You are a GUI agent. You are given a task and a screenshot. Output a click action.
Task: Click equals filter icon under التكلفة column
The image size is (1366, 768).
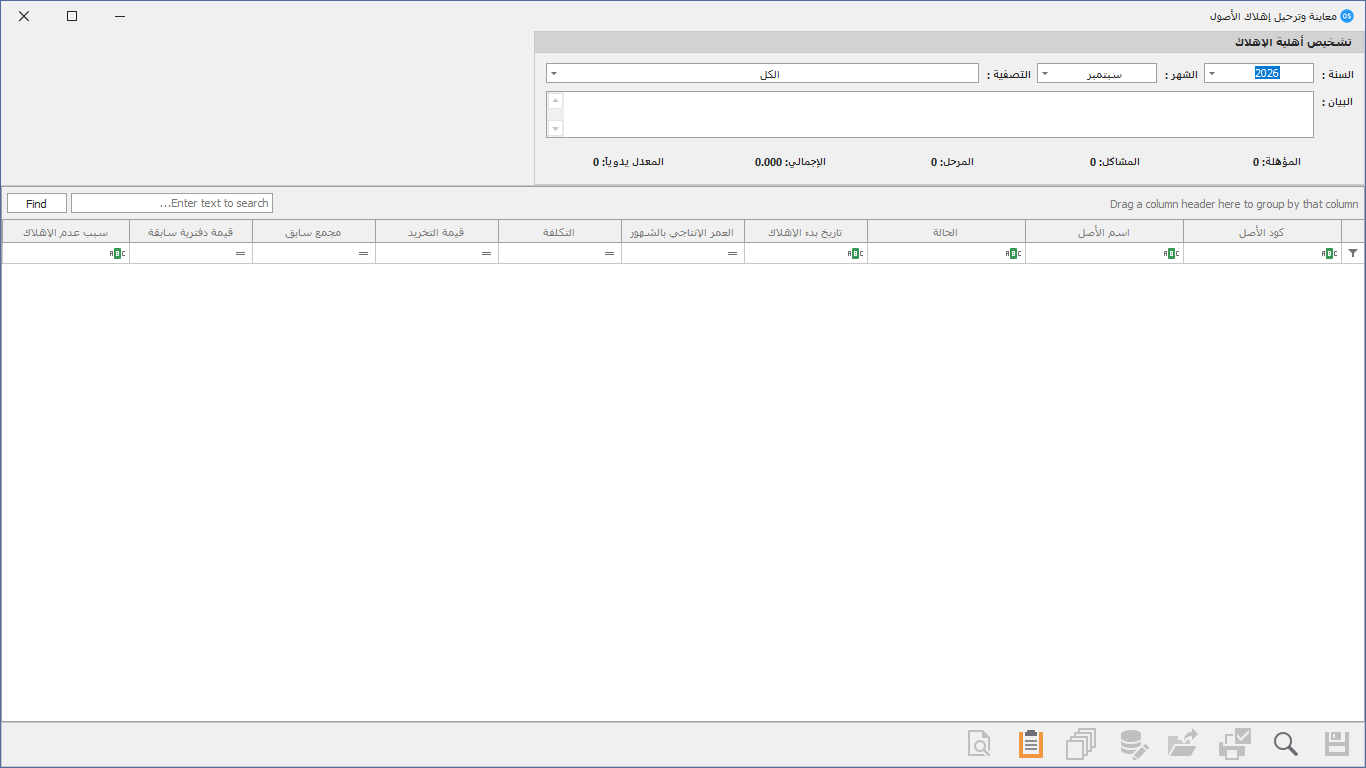point(609,254)
